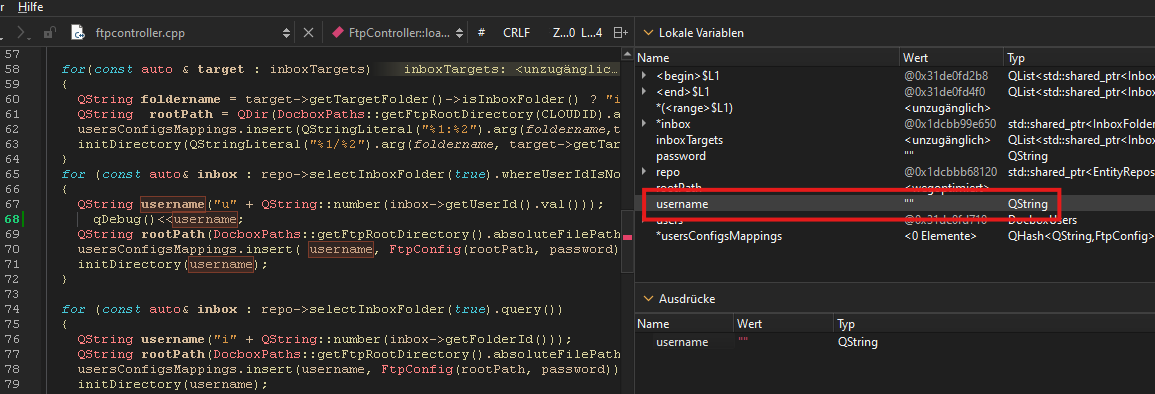Click the ftpcontroller.cpp file icon
This screenshot has height=394, width=1155.
77,32
